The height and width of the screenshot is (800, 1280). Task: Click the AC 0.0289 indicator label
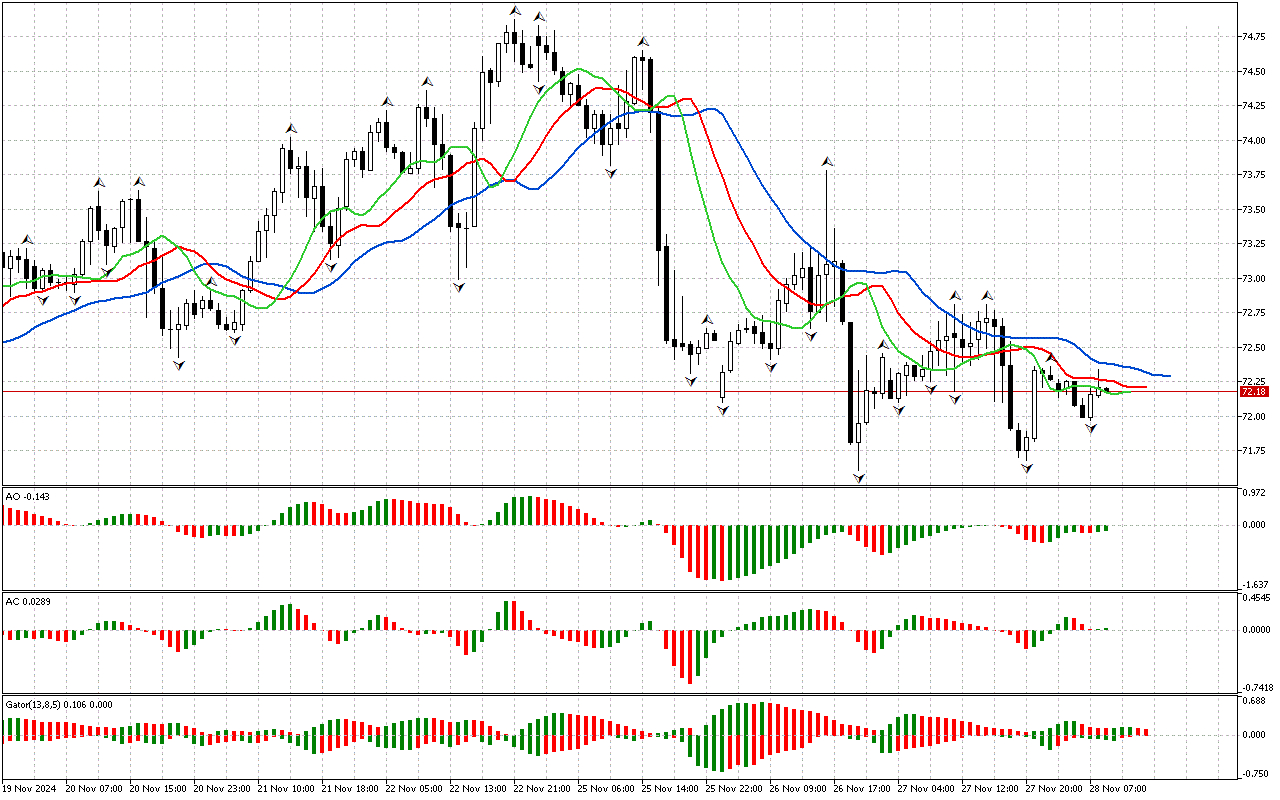click(28, 600)
